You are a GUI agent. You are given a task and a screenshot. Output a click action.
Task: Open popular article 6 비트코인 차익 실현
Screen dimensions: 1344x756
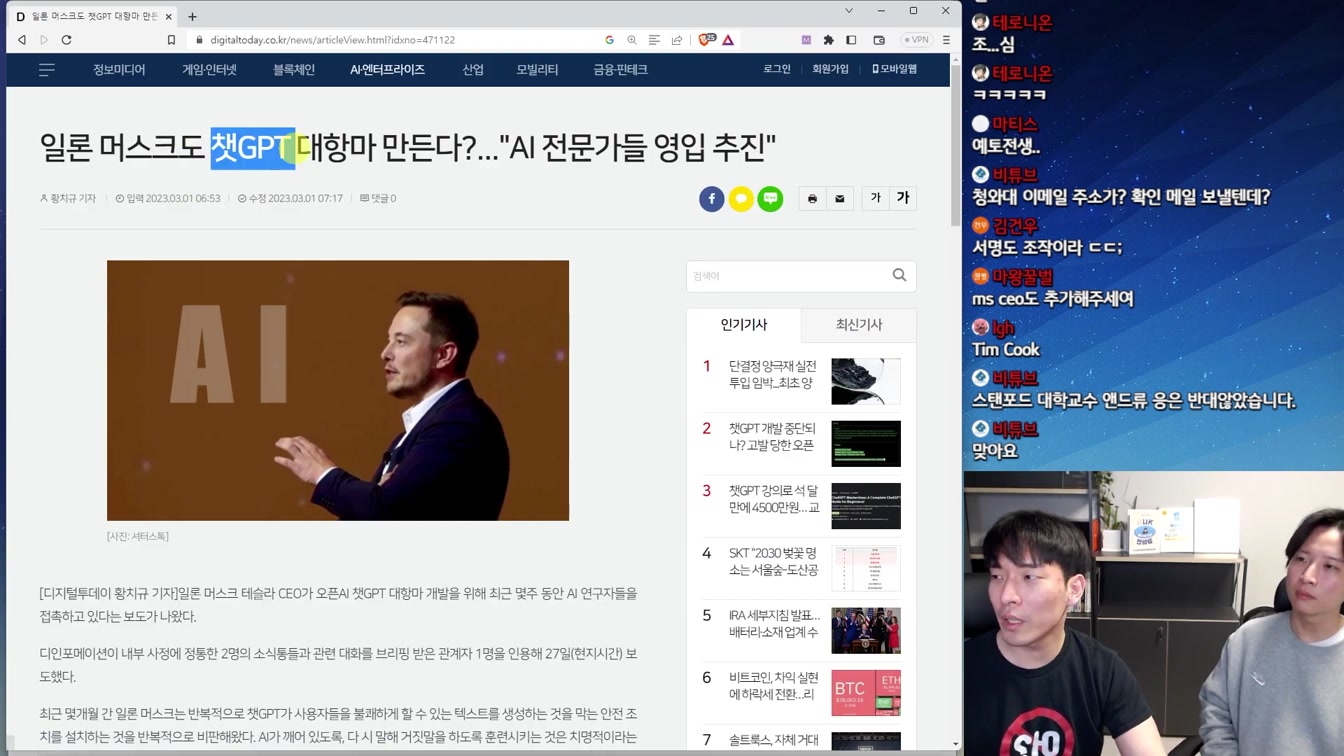tap(772, 685)
